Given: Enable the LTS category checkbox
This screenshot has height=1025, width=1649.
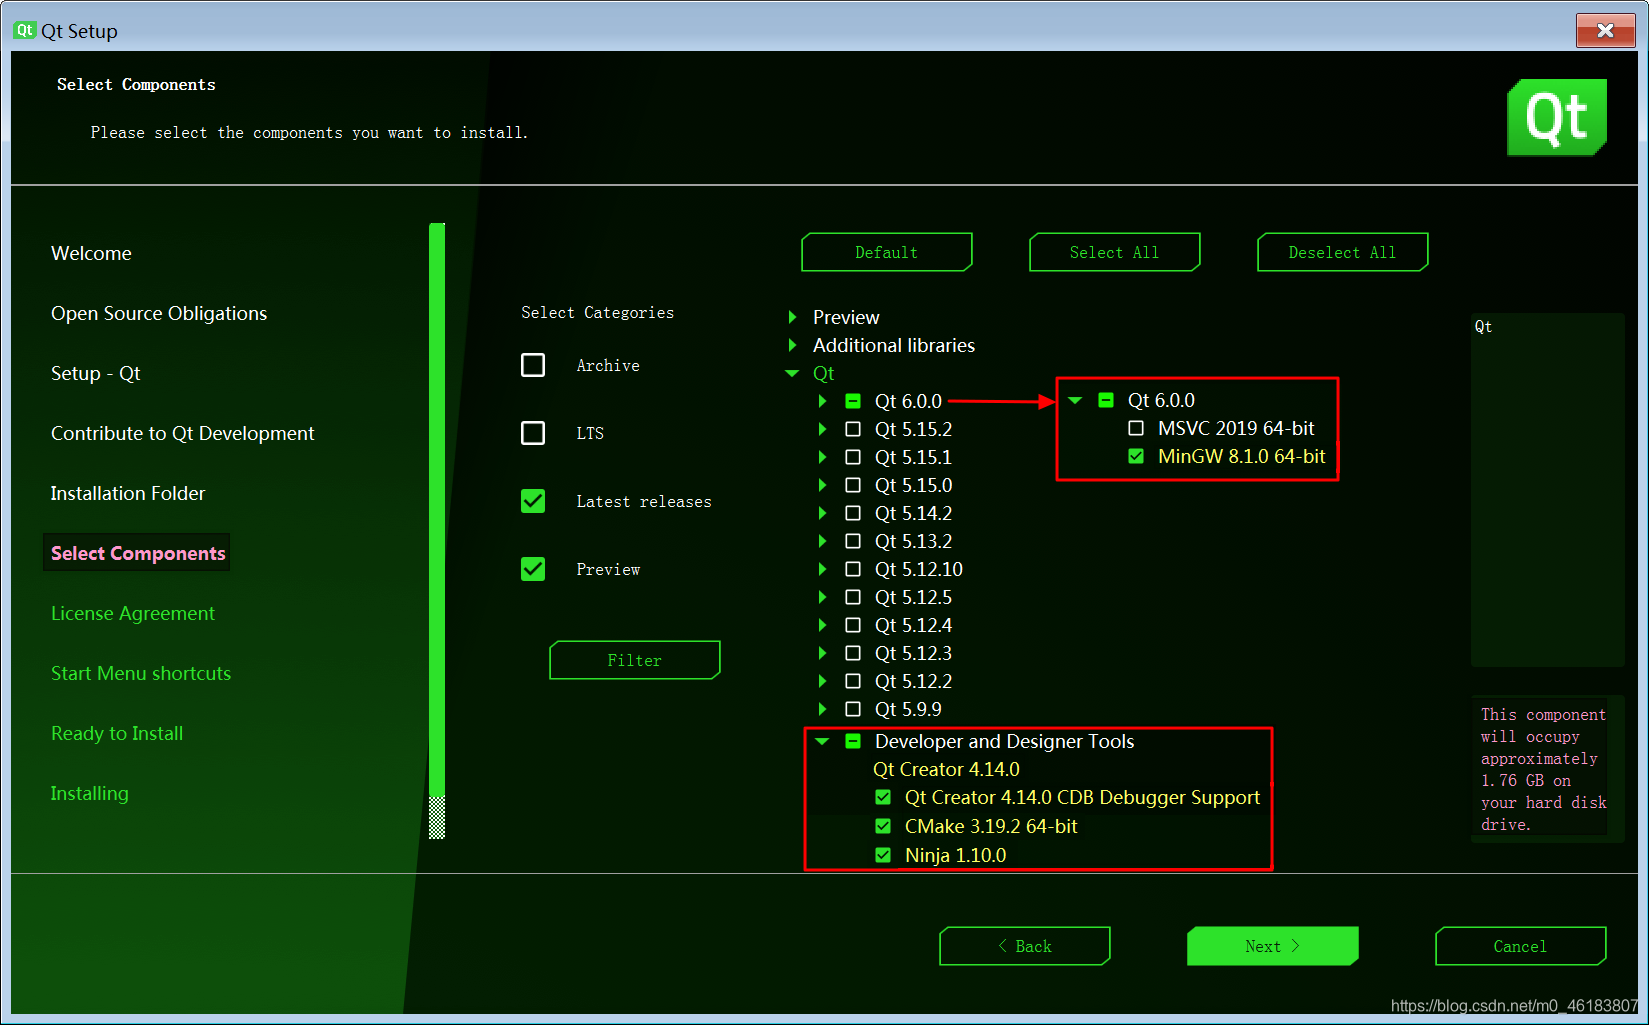Looking at the screenshot, I should pos(533,433).
